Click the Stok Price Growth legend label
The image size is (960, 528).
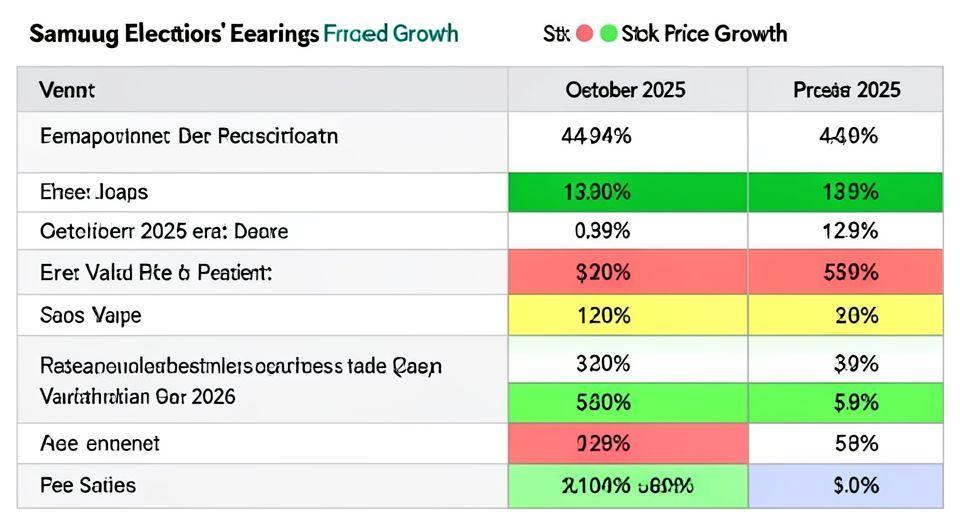(x=704, y=34)
